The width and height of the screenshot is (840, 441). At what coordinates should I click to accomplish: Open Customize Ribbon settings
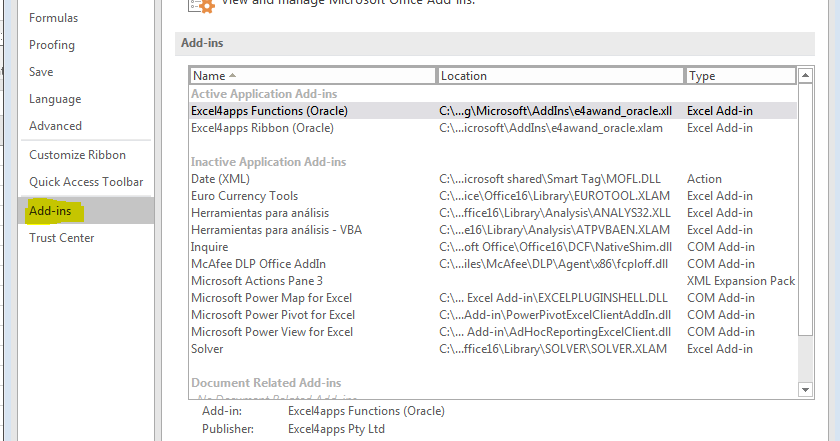(78, 155)
